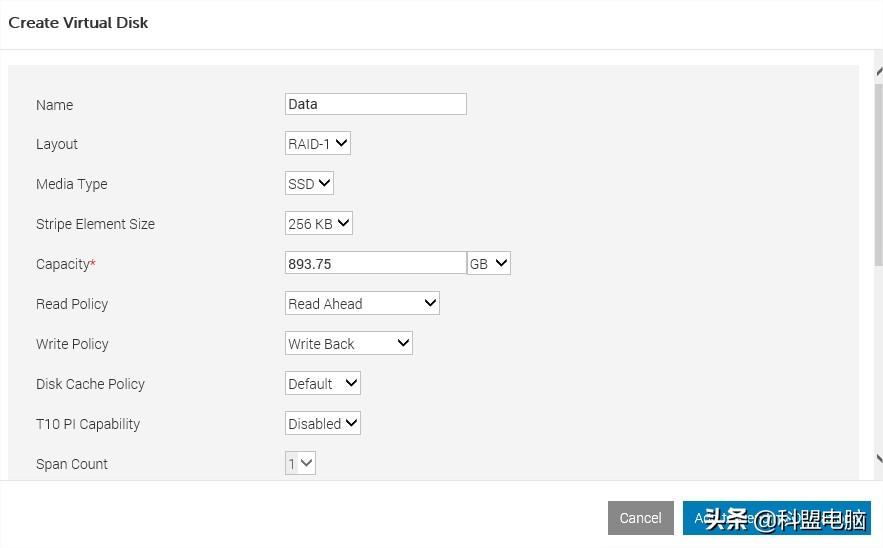The width and height of the screenshot is (883, 548).
Task: Click the Capacity field showing 893.75
Action: (x=376, y=264)
